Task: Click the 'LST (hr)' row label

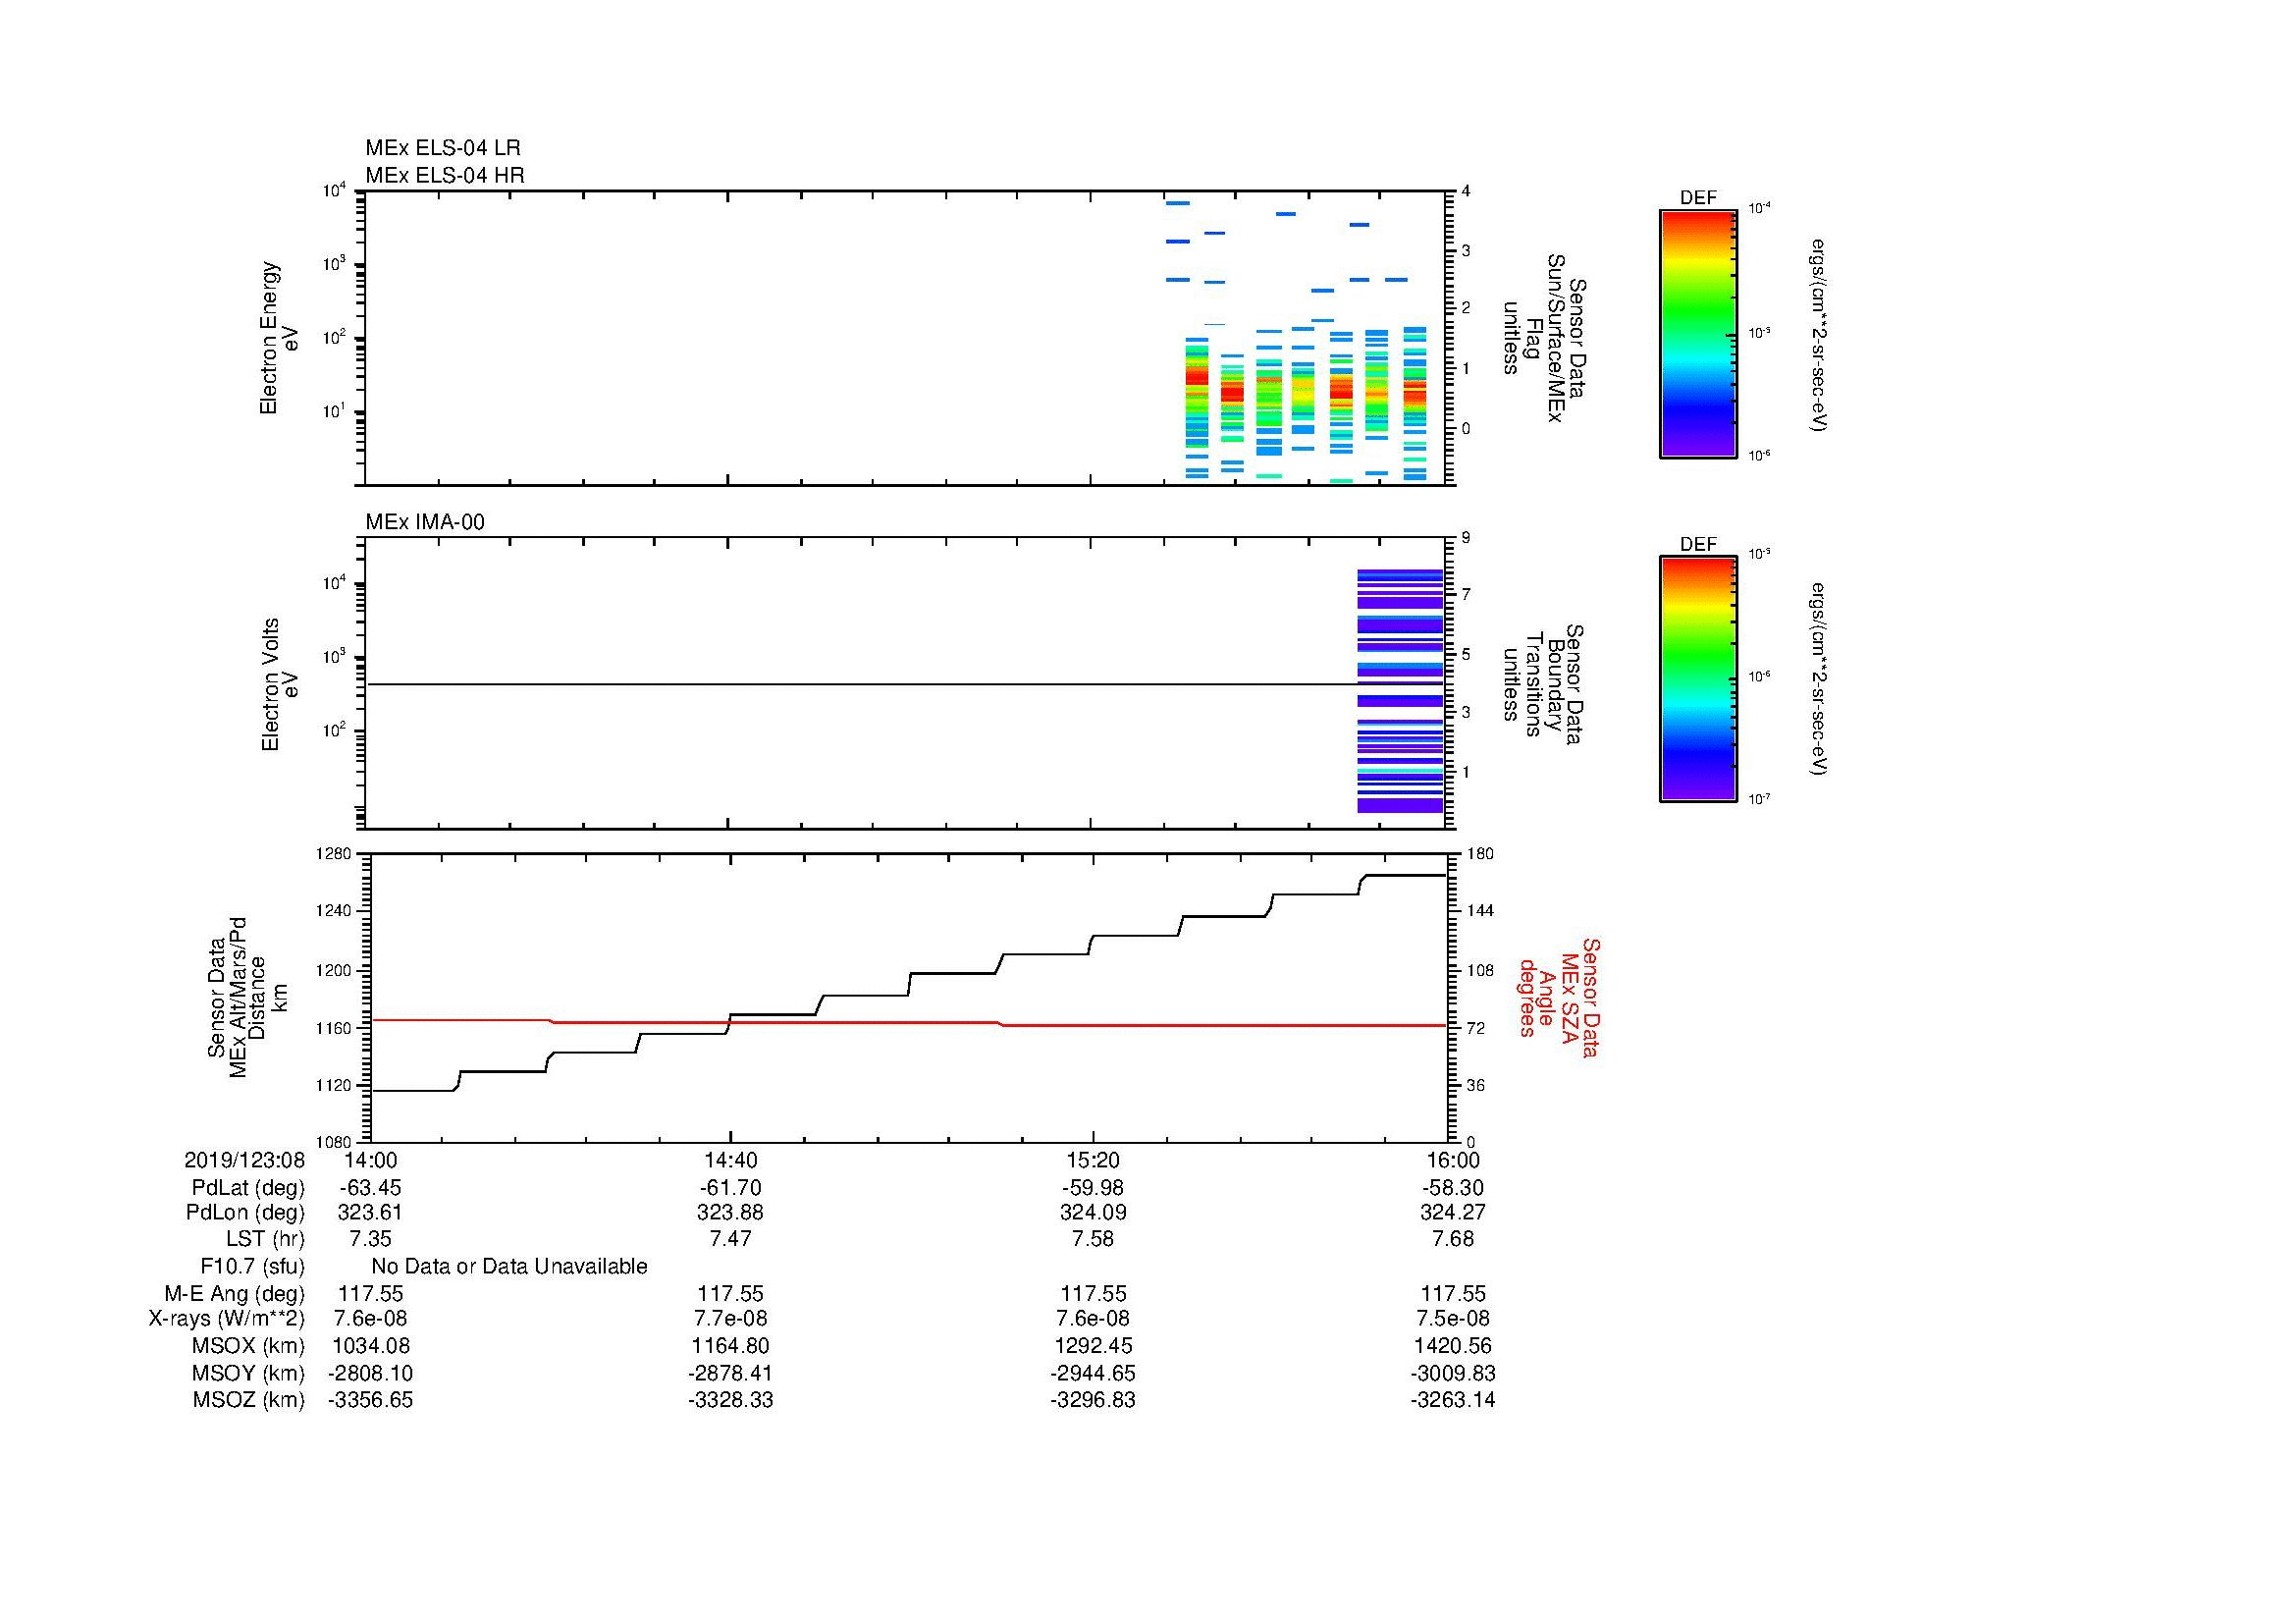Action: coord(265,1239)
